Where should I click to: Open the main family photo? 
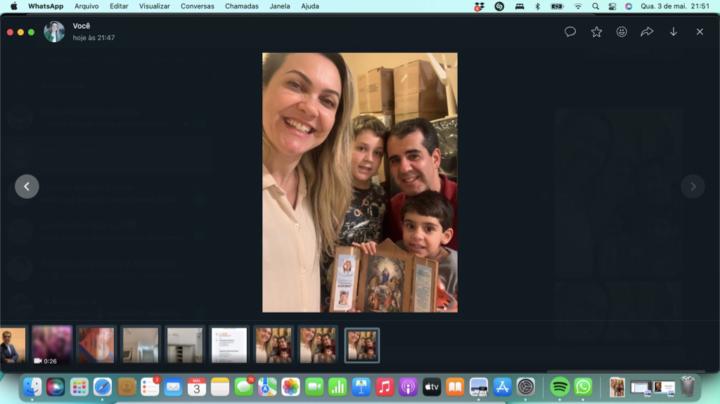pyautogui.click(x=360, y=182)
